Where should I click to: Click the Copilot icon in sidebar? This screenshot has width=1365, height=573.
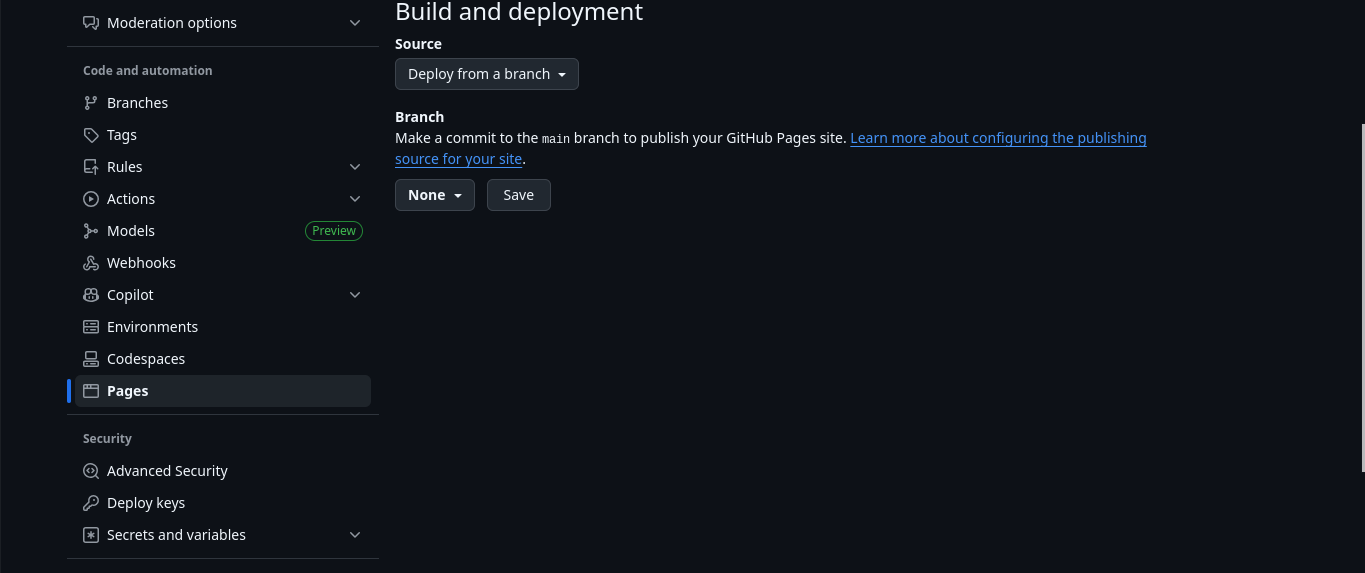pyautogui.click(x=91, y=295)
